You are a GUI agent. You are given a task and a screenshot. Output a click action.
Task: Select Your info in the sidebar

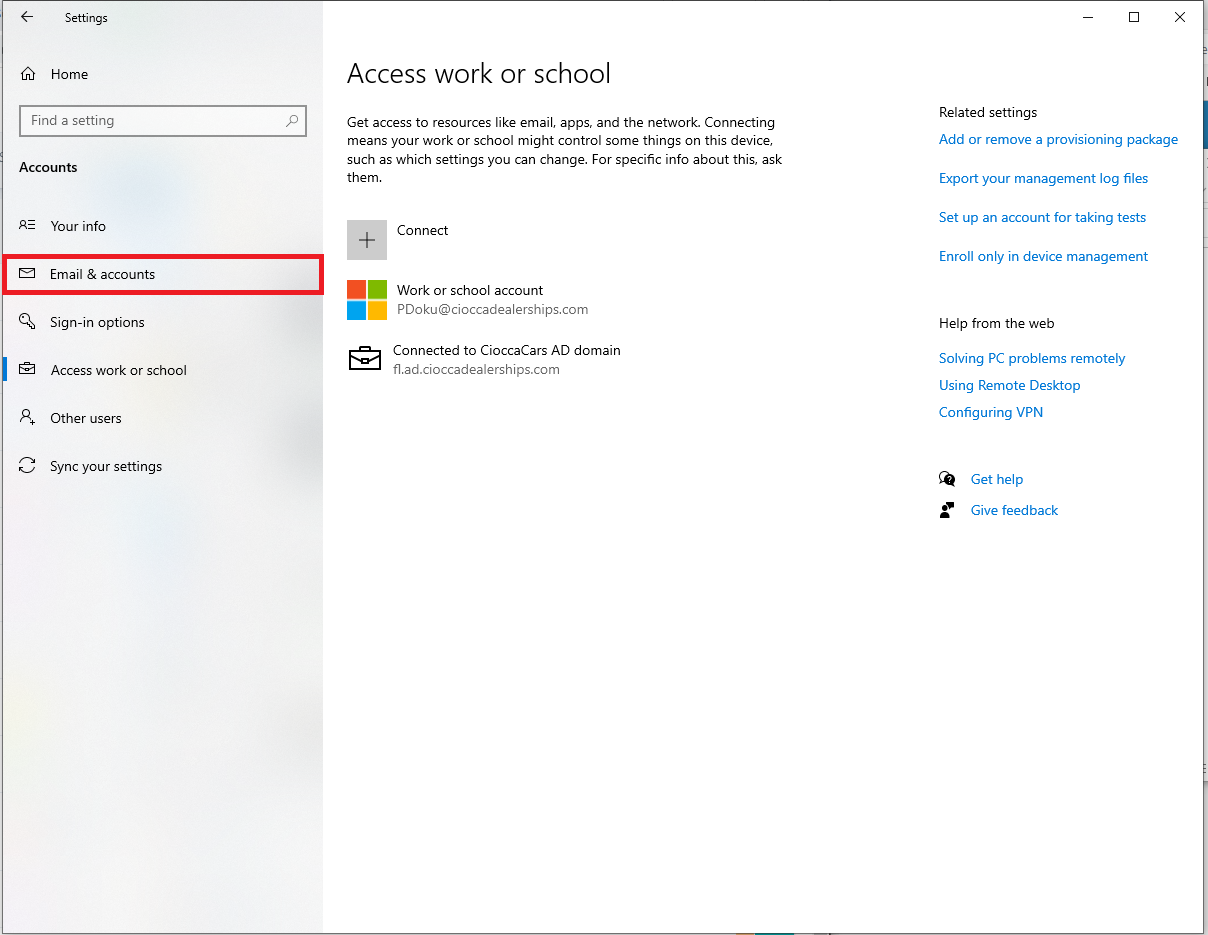coord(163,226)
